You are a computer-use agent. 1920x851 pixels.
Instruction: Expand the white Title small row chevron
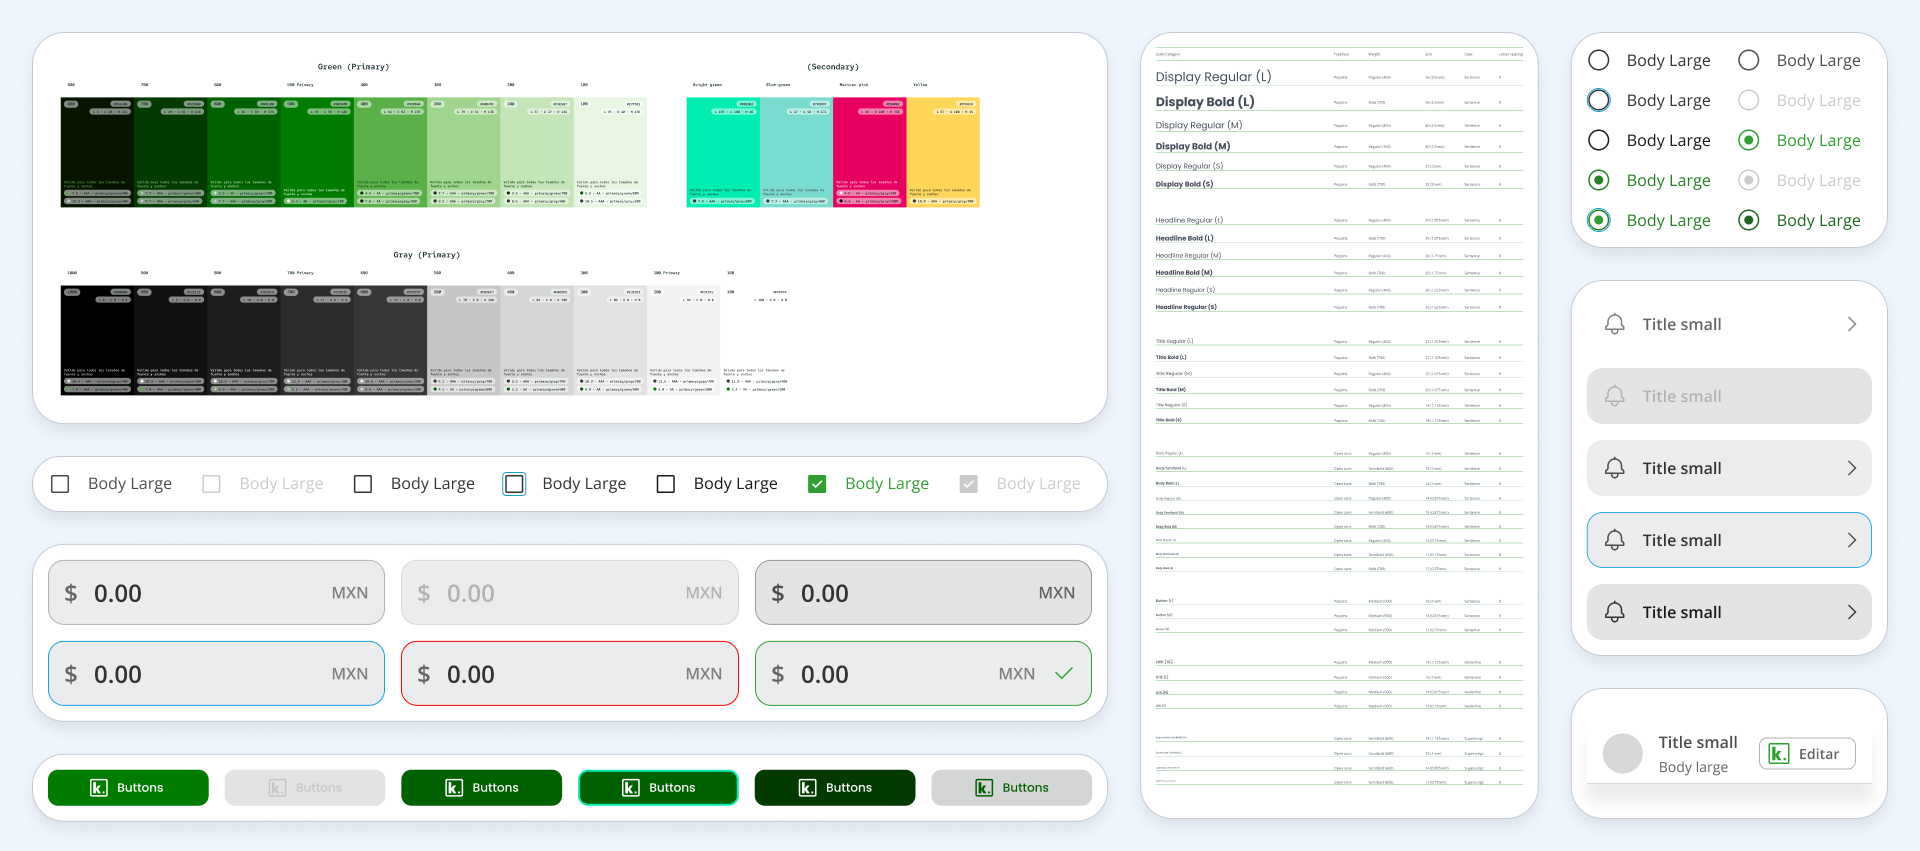coord(1851,324)
